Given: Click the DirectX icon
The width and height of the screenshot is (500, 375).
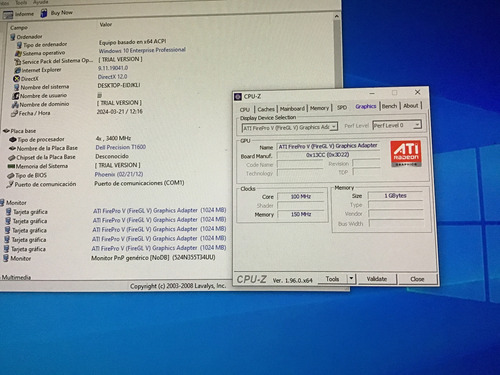Looking at the screenshot, I should click(x=16, y=79).
